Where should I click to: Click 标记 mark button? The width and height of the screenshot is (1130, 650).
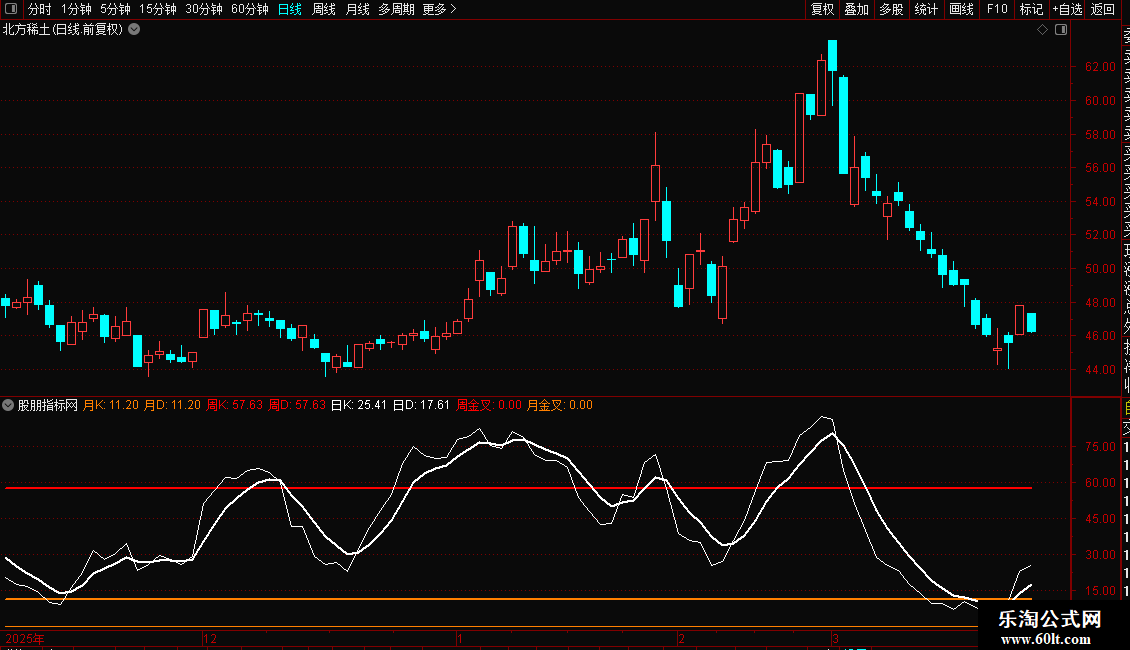[x=1031, y=9]
